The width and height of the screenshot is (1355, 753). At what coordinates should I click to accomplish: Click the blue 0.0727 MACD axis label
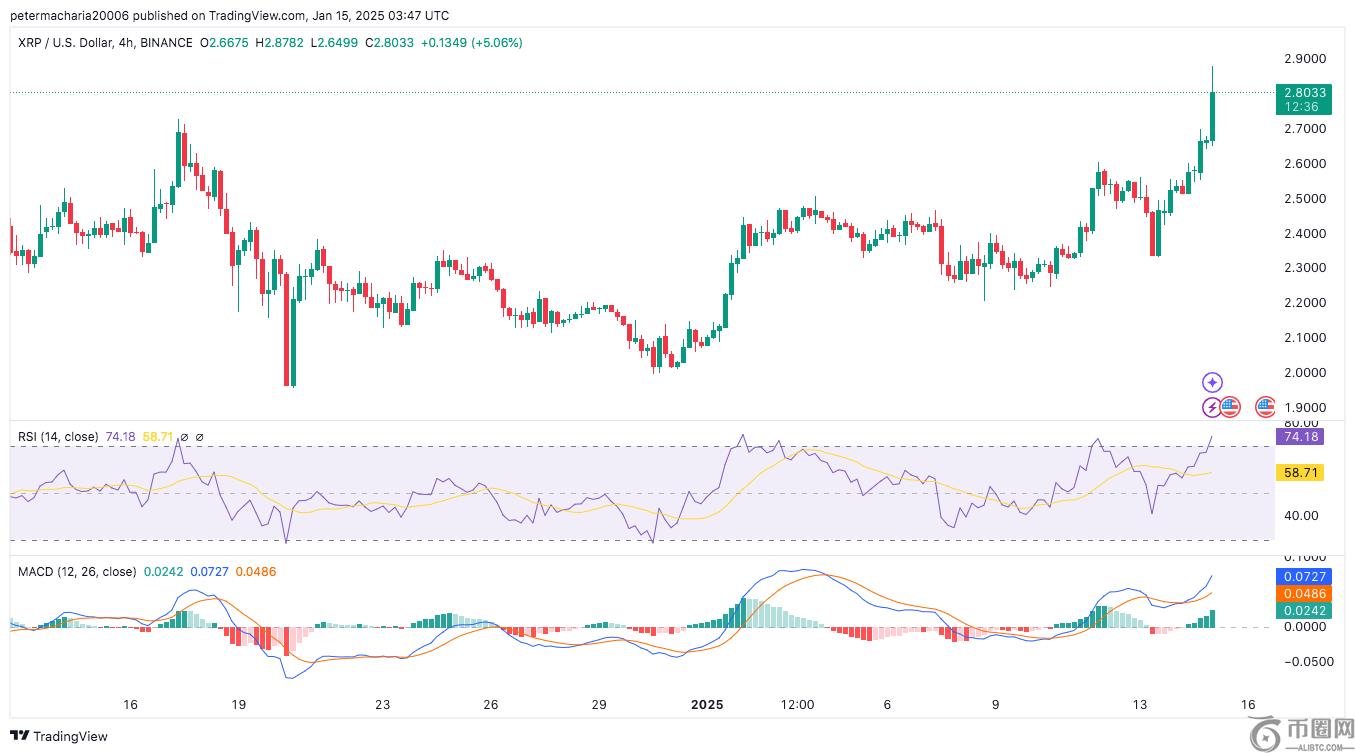click(x=1303, y=577)
